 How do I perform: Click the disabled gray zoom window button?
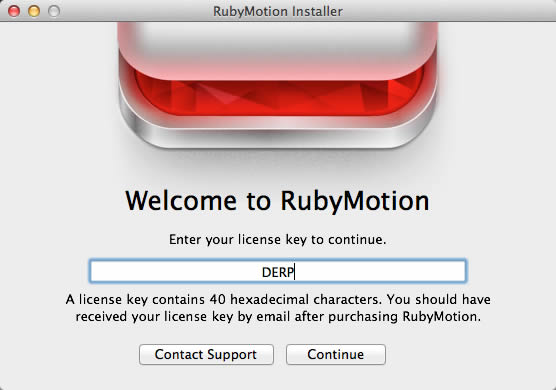(54, 11)
